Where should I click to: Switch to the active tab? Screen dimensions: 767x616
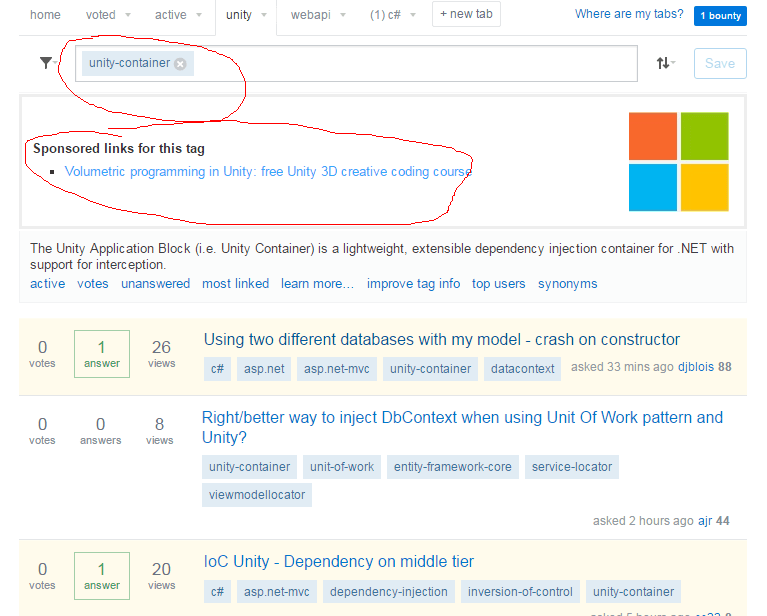coord(171,15)
